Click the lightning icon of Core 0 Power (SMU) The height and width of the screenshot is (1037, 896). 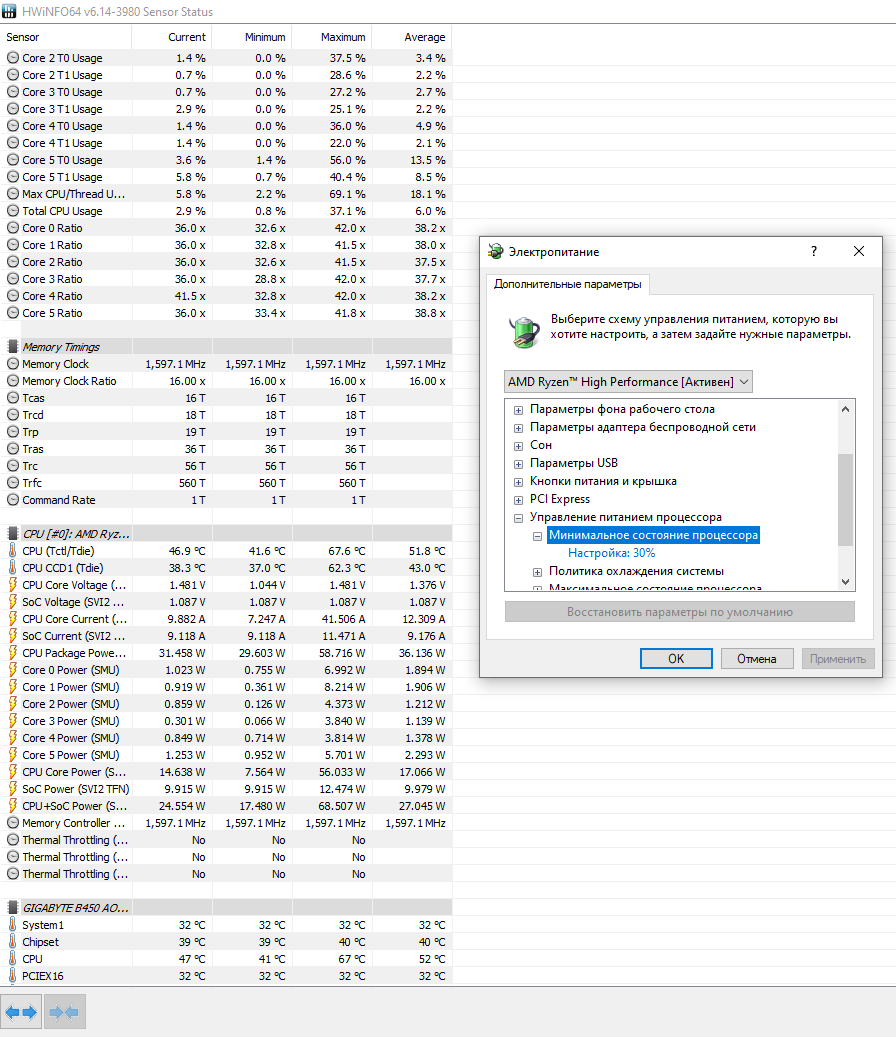point(12,670)
